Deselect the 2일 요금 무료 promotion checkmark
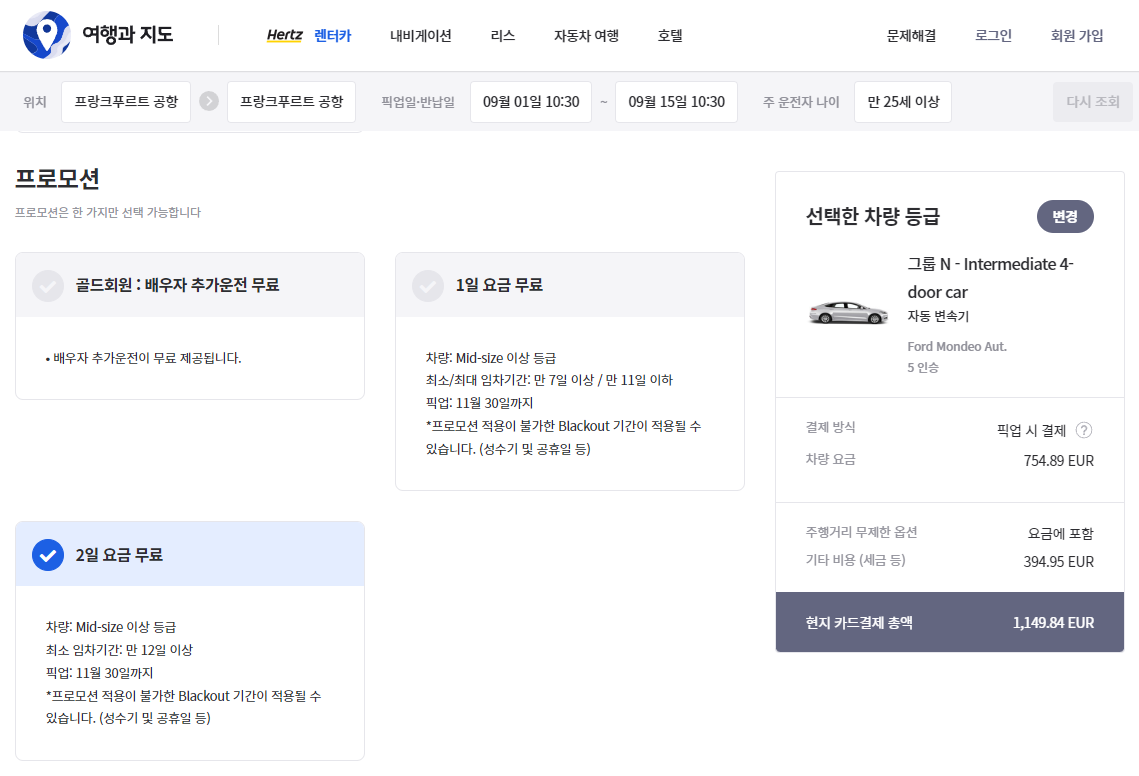1139x776 pixels. coord(48,554)
